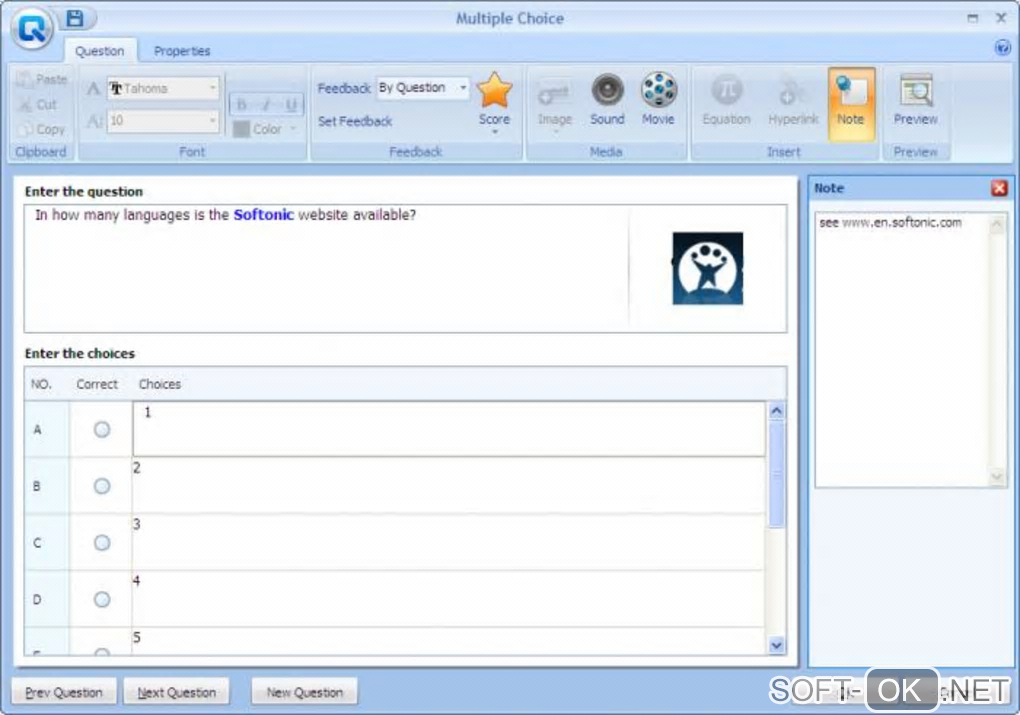The image size is (1020, 715).
Task: Open help via the round icon top-right
Action: click(x=1002, y=47)
